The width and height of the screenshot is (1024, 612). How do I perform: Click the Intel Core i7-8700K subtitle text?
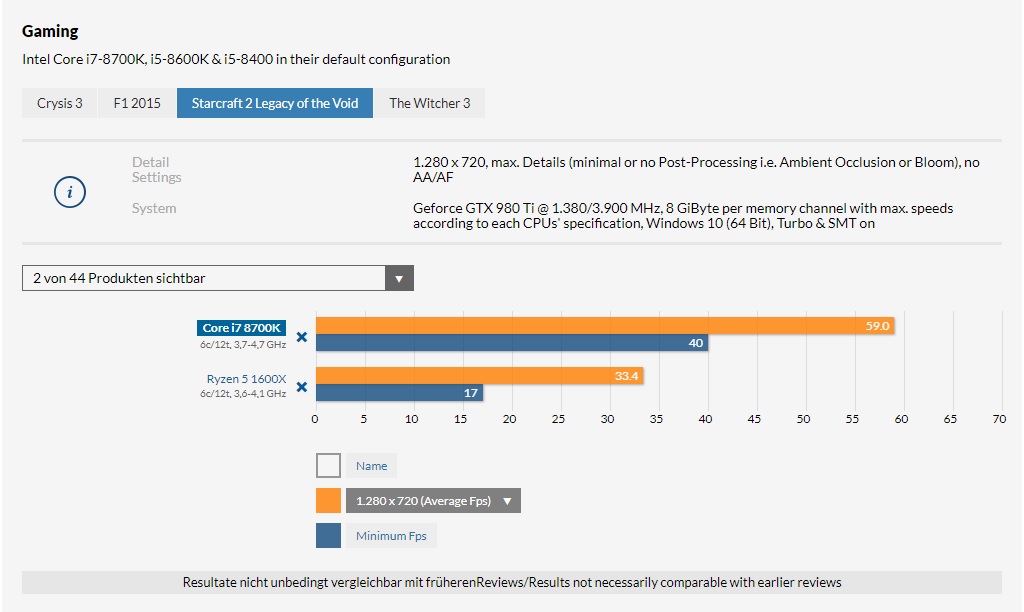(x=236, y=59)
